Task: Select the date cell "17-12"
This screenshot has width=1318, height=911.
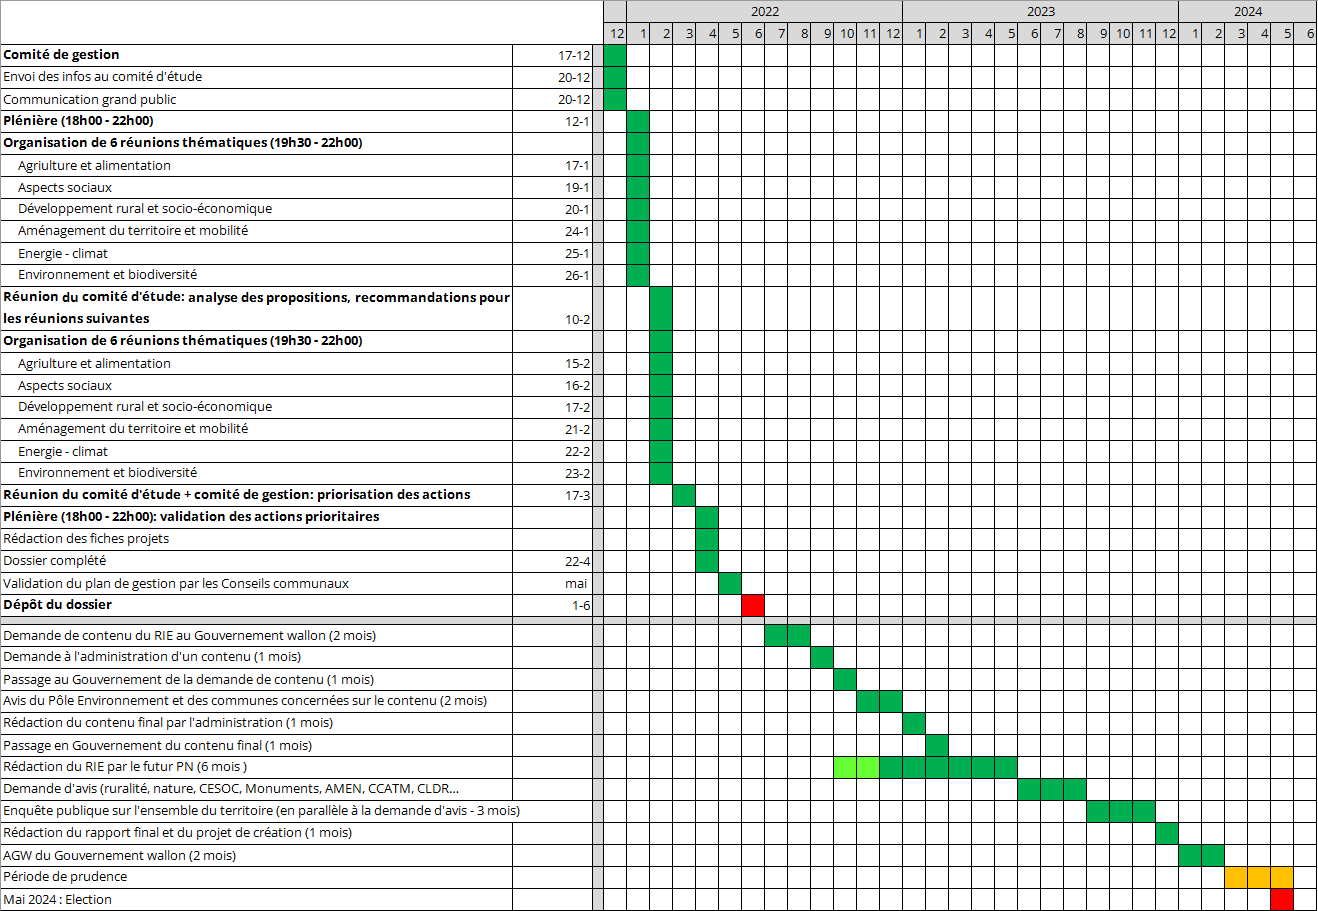Action: click(574, 55)
